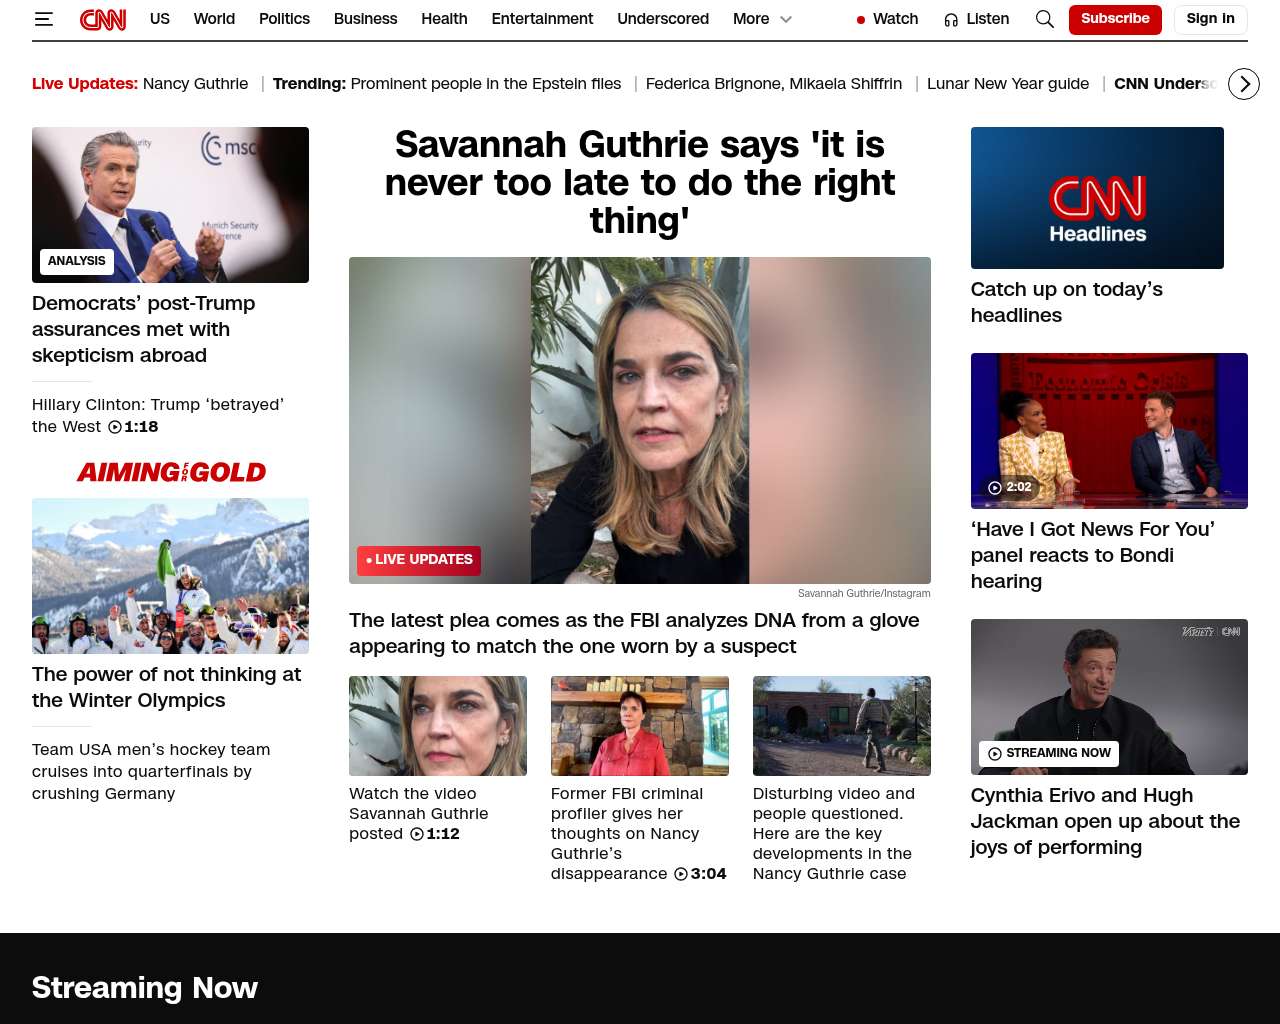The image size is (1280, 1024).
Task: Open the Politics section
Action: pyautogui.click(x=284, y=19)
